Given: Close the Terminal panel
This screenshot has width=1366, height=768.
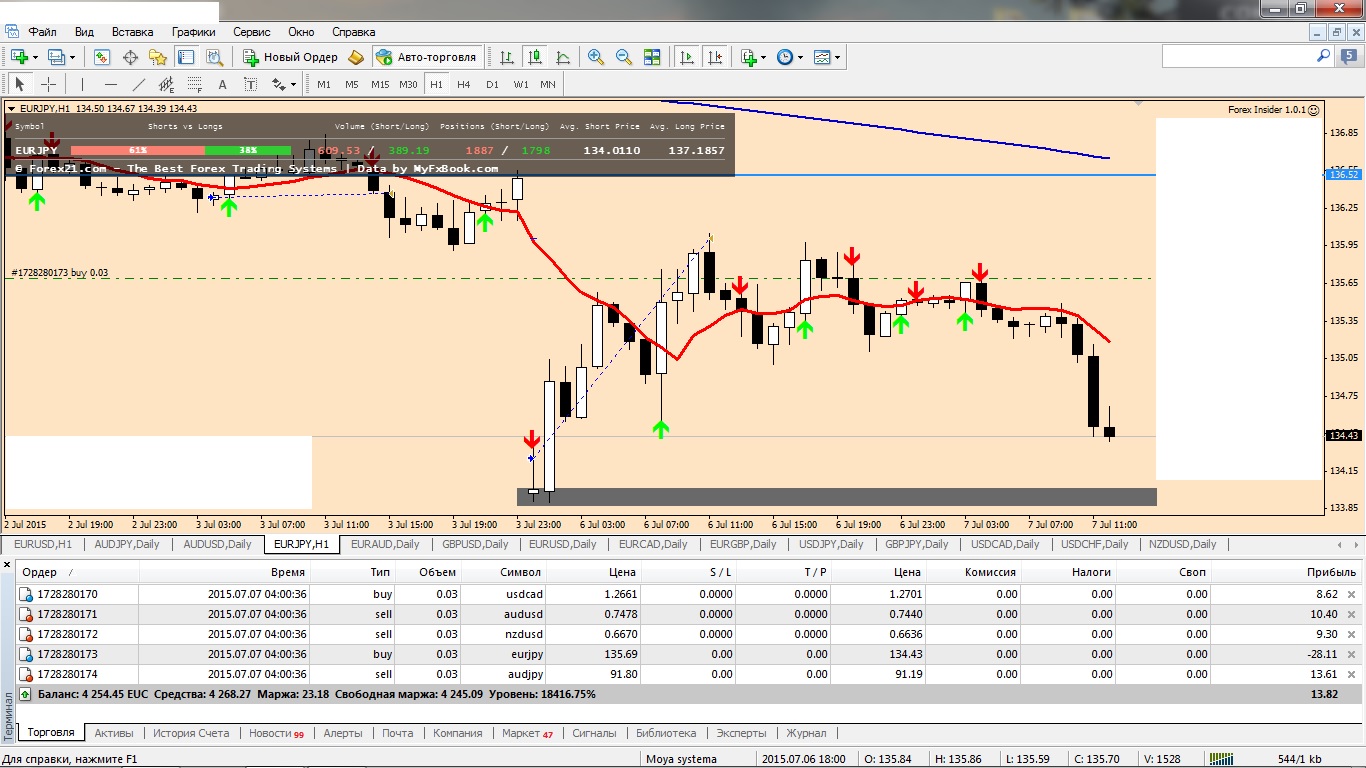Looking at the screenshot, I should (8, 565).
